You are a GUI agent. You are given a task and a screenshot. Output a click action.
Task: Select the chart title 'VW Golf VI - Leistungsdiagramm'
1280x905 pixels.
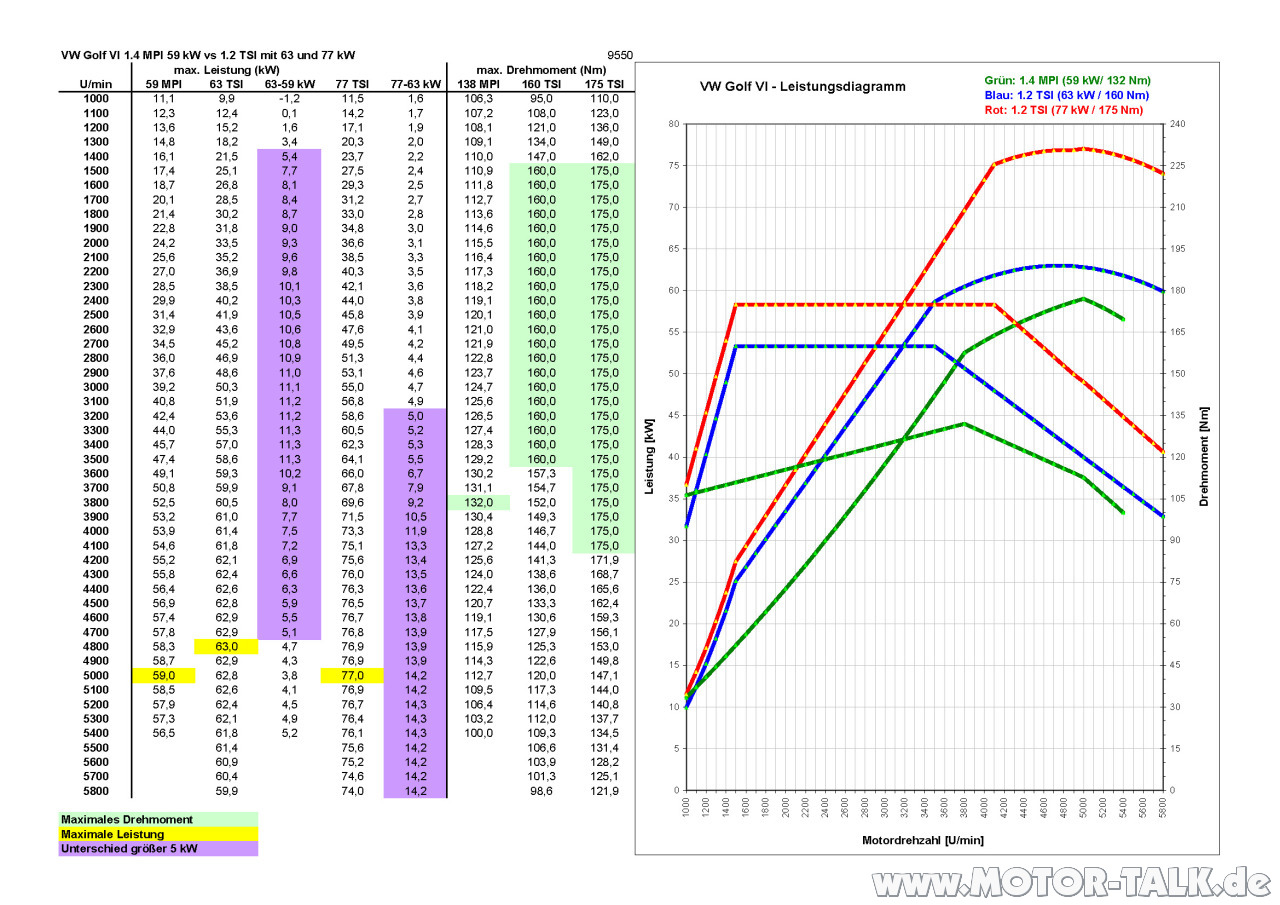803,87
